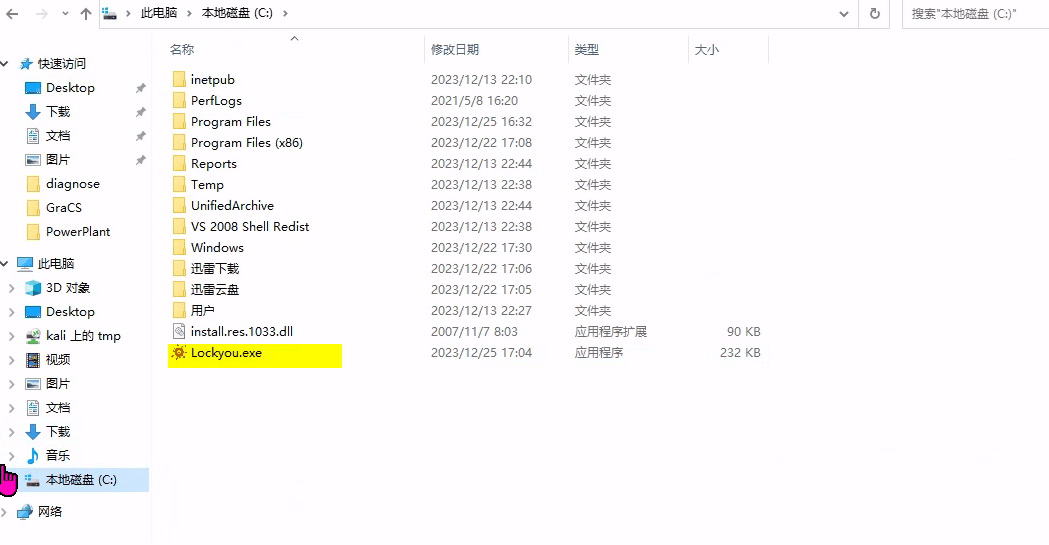Viewport: 1049px width, 545px height.
Task: Sort by 名称 column header
Action: click(x=182, y=49)
